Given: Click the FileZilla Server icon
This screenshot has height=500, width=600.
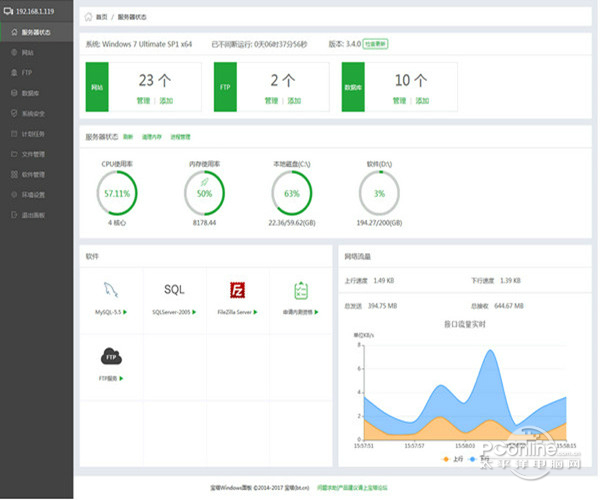Looking at the screenshot, I should coord(237,290).
